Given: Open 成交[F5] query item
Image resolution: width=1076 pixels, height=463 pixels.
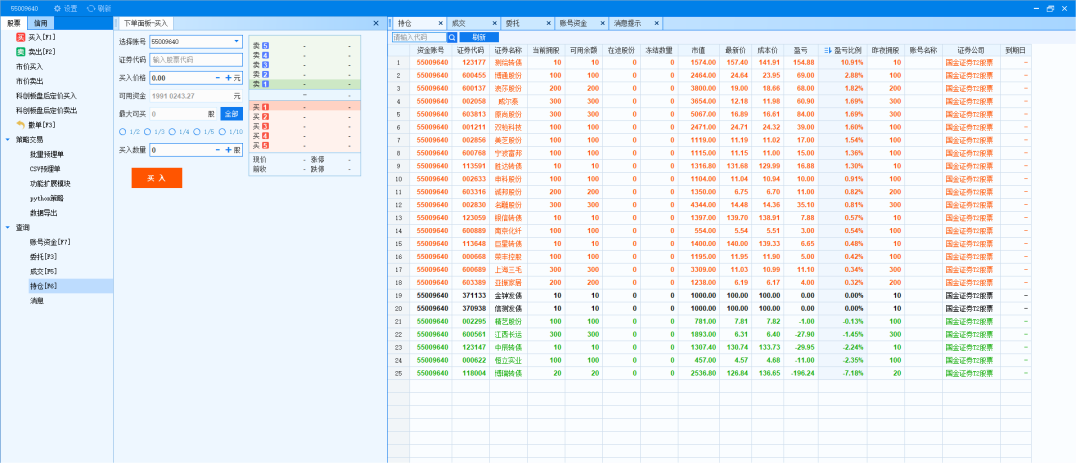Looking at the screenshot, I should pyautogui.click(x=43, y=271).
